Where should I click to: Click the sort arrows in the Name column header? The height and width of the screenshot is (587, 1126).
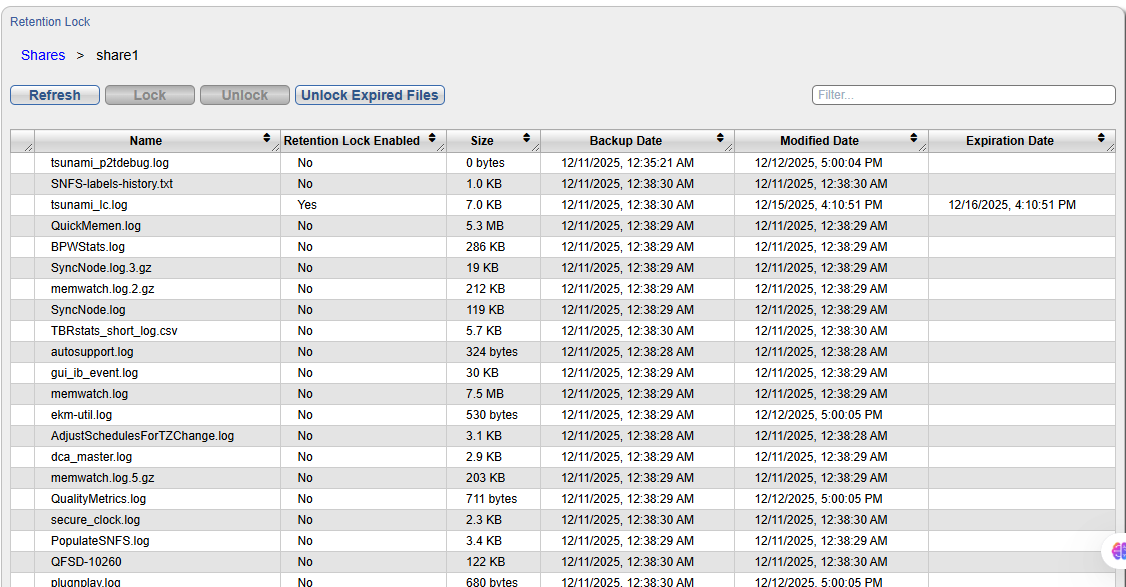point(267,138)
